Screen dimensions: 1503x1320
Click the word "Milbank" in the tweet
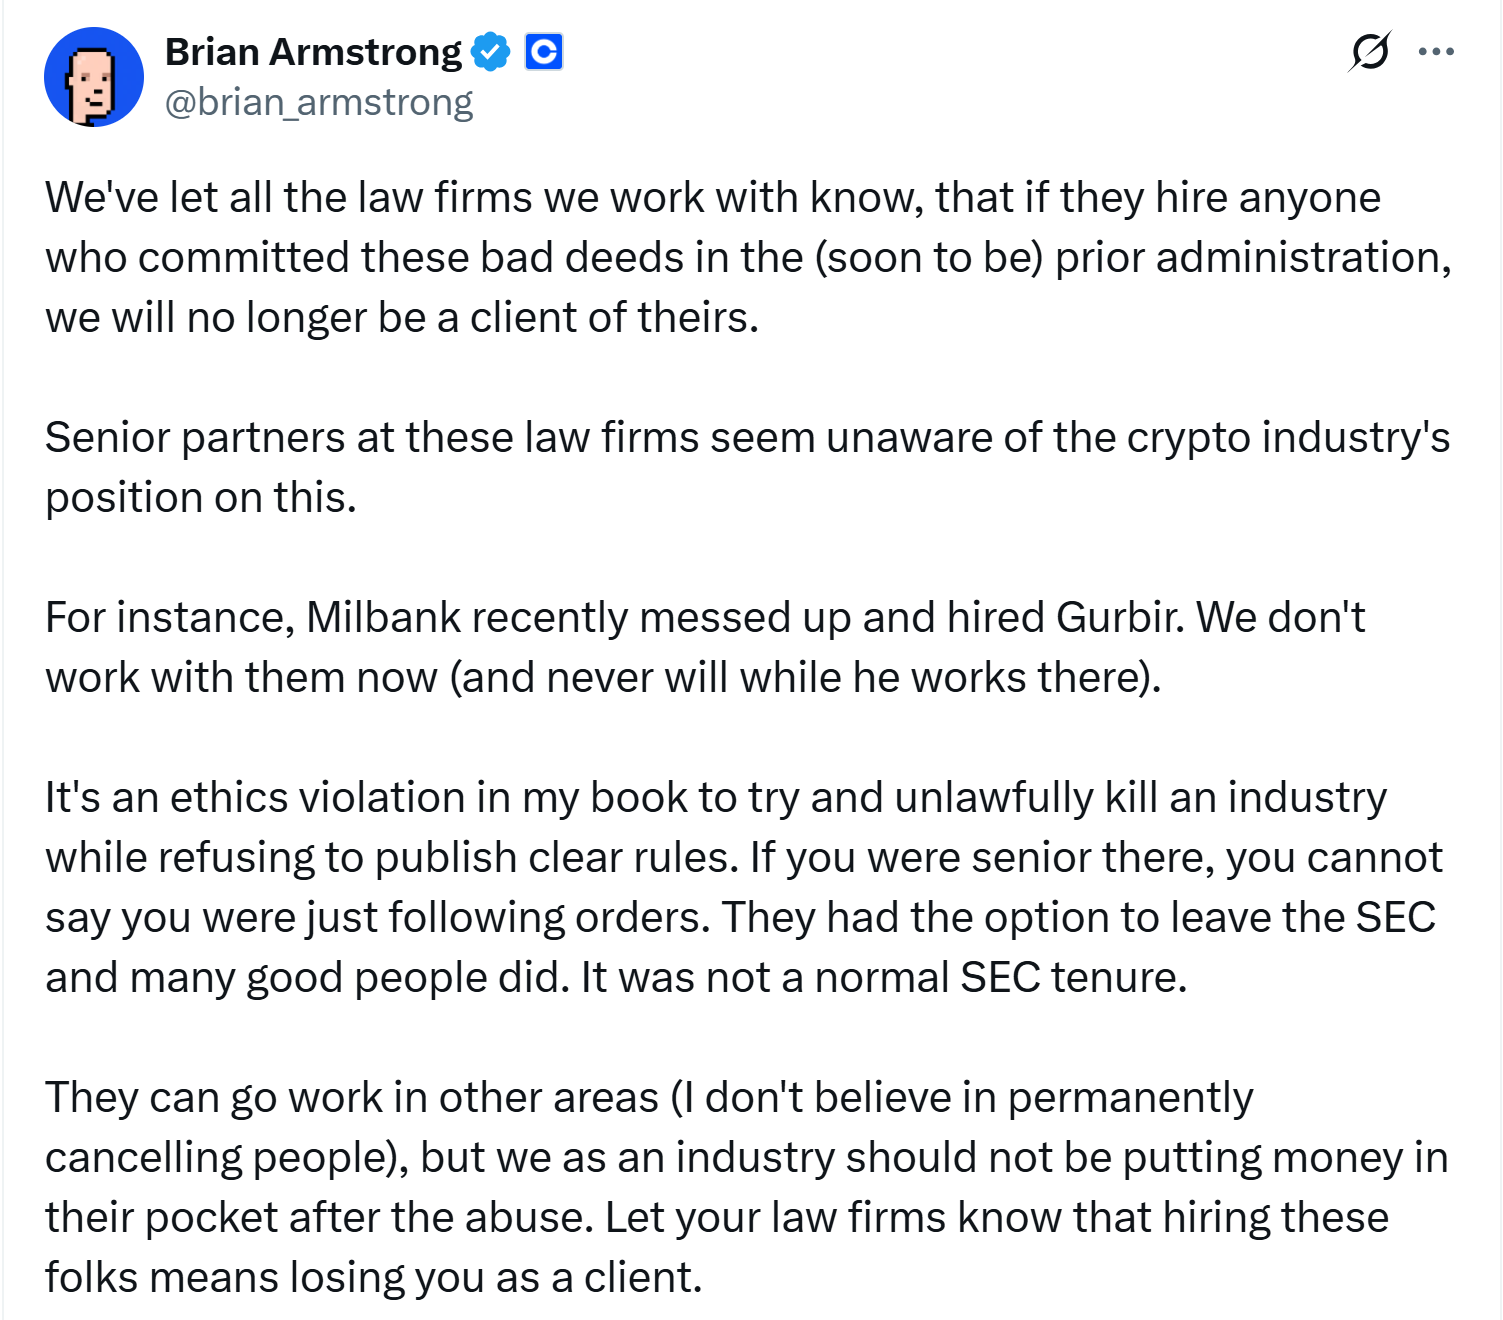(x=383, y=618)
